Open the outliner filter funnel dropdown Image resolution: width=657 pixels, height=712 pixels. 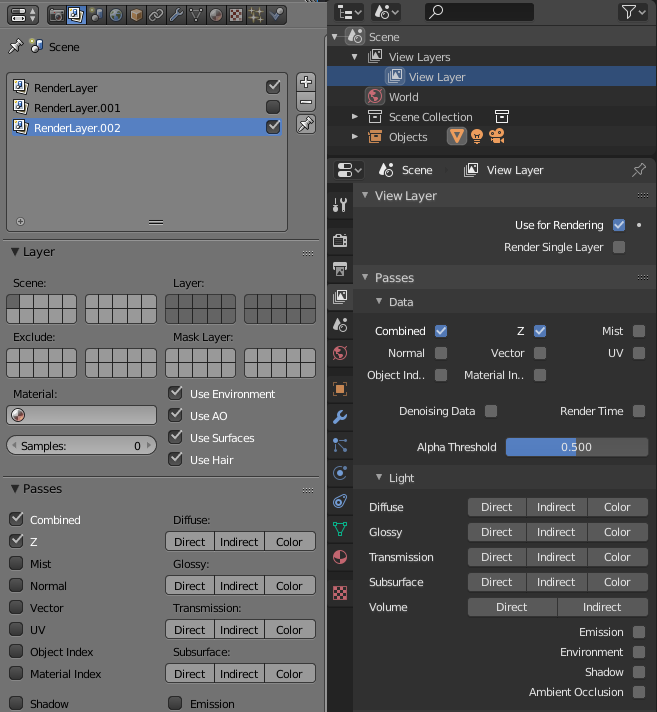(x=633, y=12)
